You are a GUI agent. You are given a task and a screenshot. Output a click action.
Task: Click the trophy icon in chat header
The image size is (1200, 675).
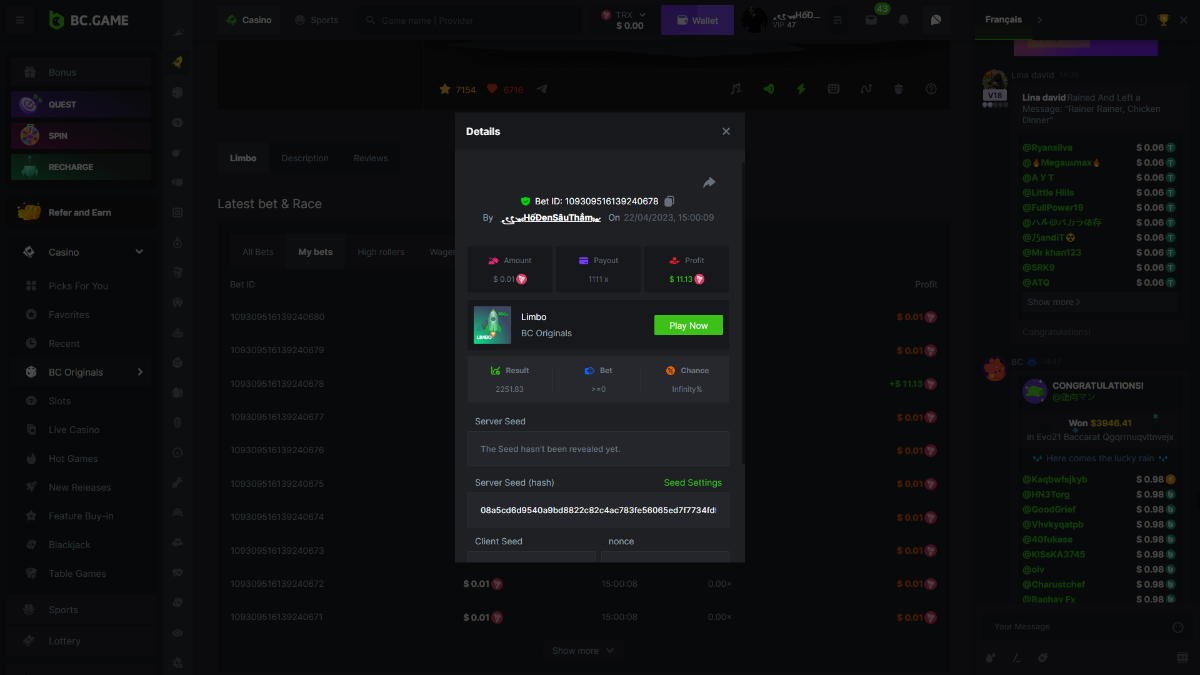coord(1163,20)
